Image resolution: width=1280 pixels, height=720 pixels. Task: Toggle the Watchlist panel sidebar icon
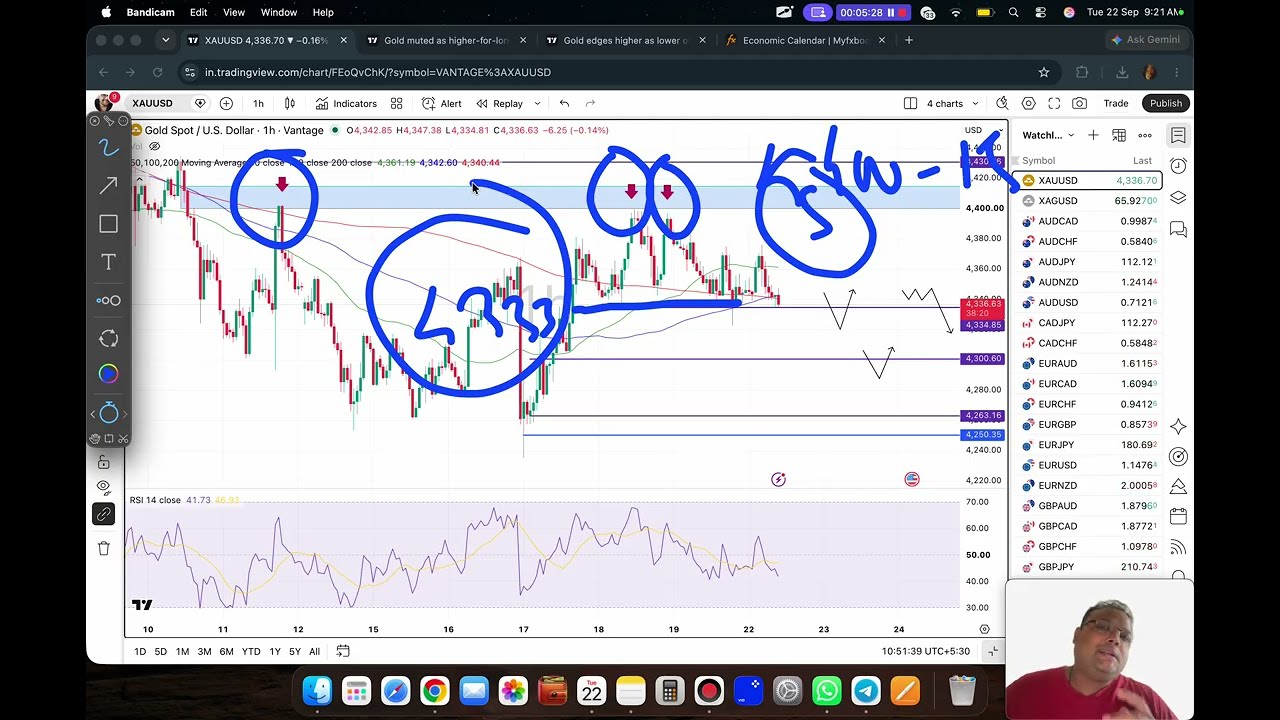pos(1178,135)
